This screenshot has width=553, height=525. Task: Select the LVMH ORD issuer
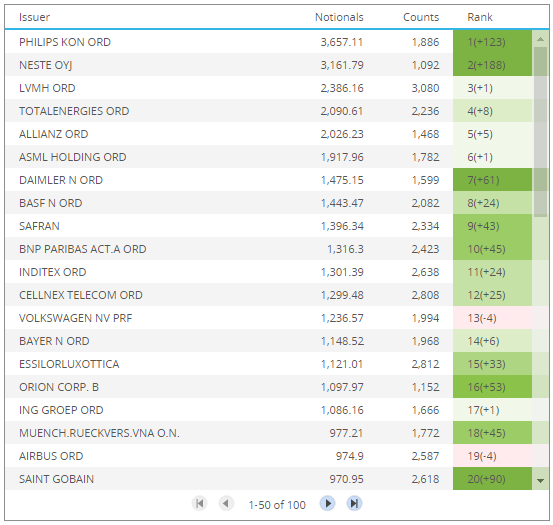[47, 88]
